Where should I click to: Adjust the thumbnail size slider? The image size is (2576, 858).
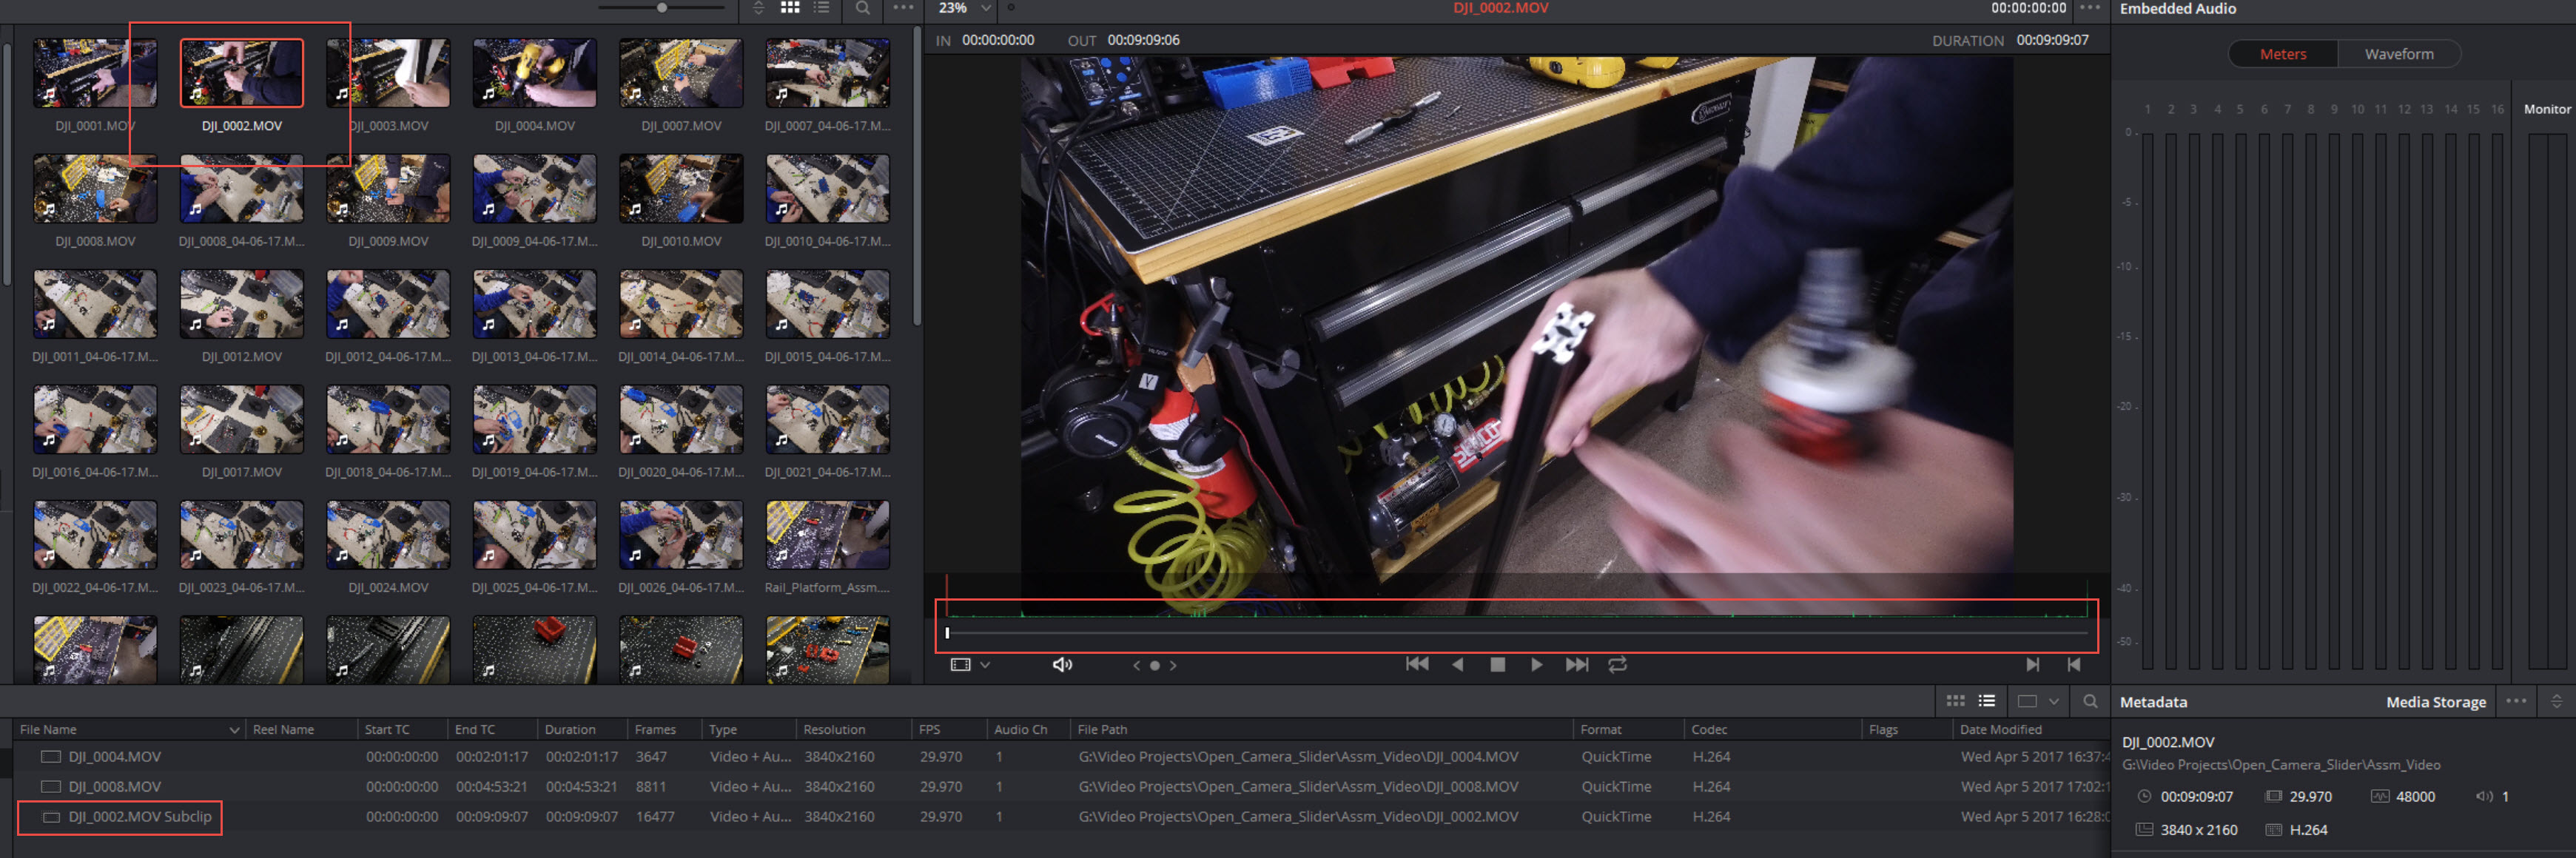coord(661,8)
